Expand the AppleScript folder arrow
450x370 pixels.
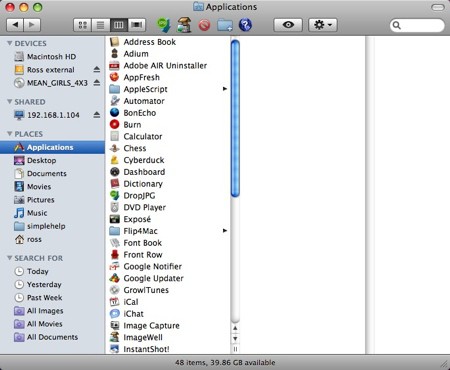(x=225, y=89)
